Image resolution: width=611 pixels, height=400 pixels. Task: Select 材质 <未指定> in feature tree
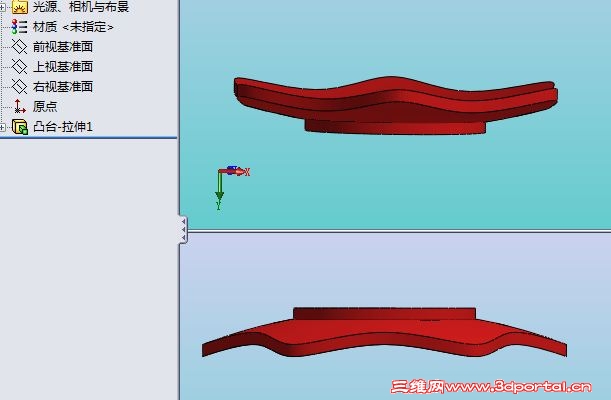(73, 27)
